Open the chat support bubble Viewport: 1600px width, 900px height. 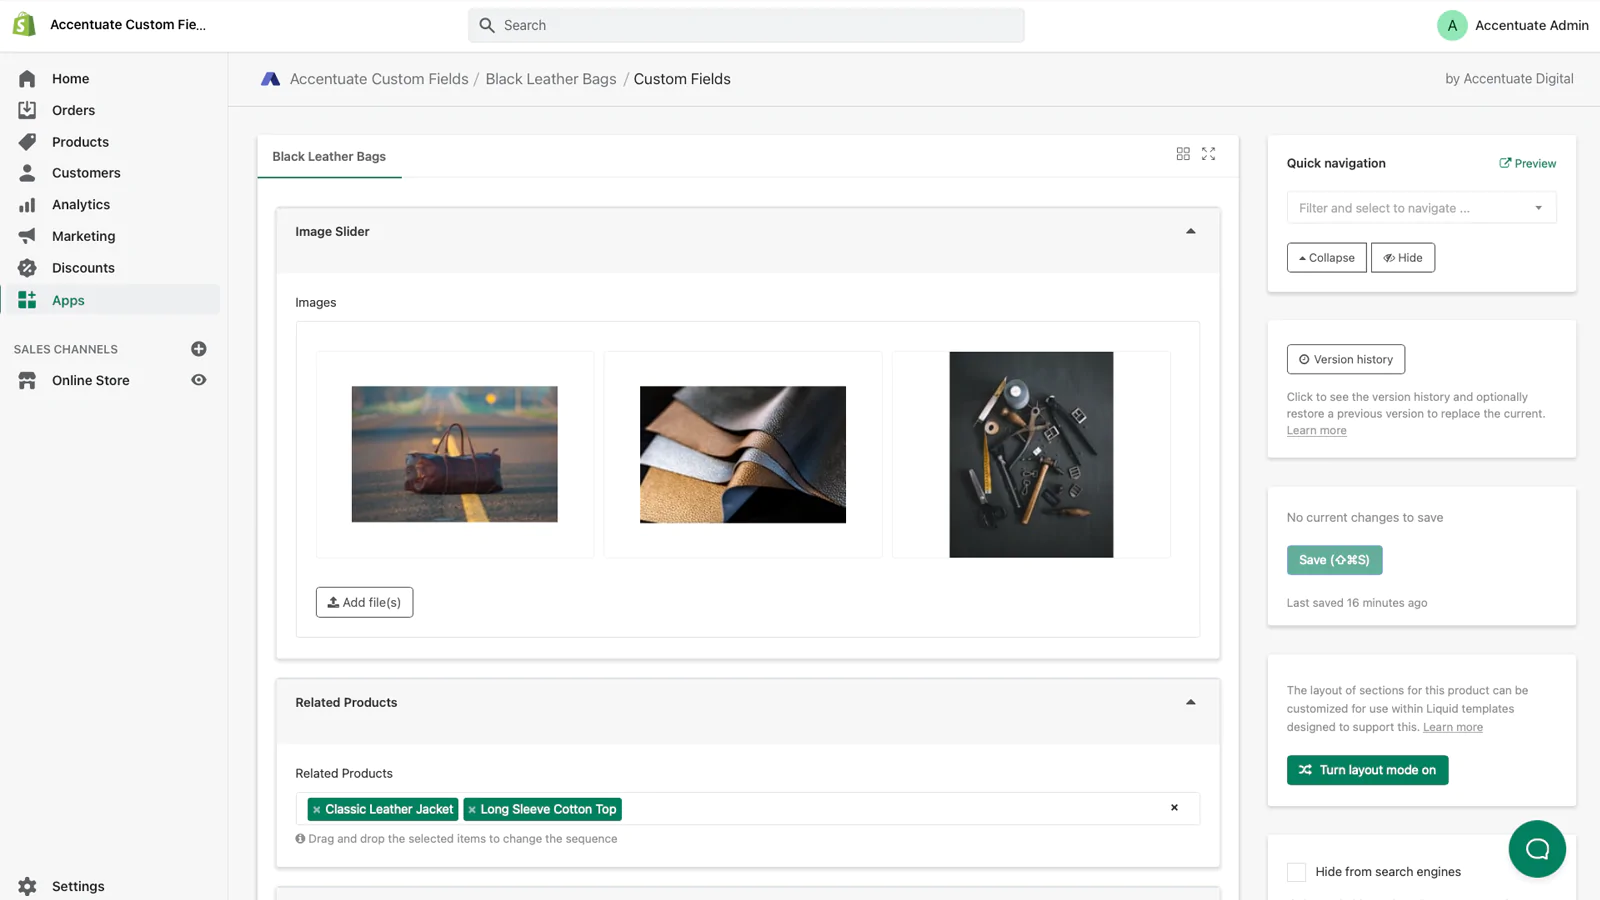(x=1537, y=849)
